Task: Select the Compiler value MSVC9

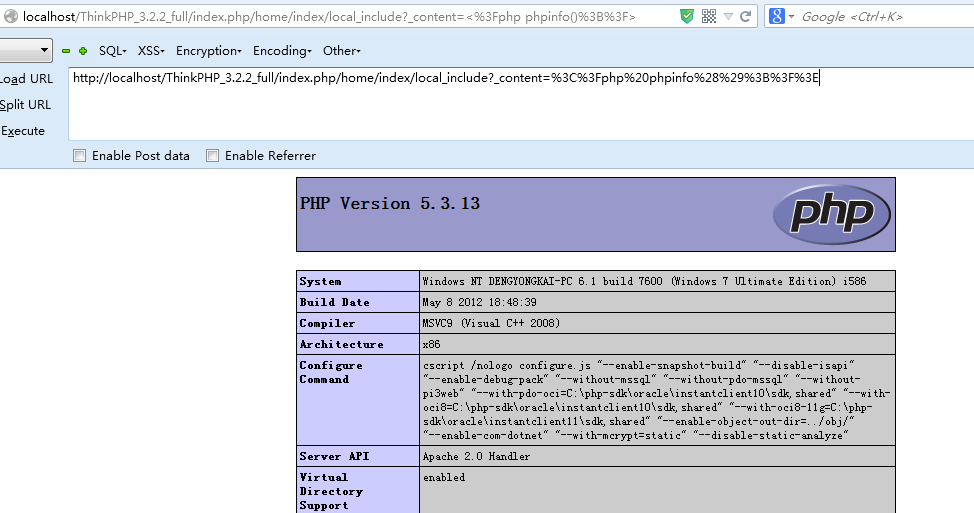Action: tap(491, 324)
